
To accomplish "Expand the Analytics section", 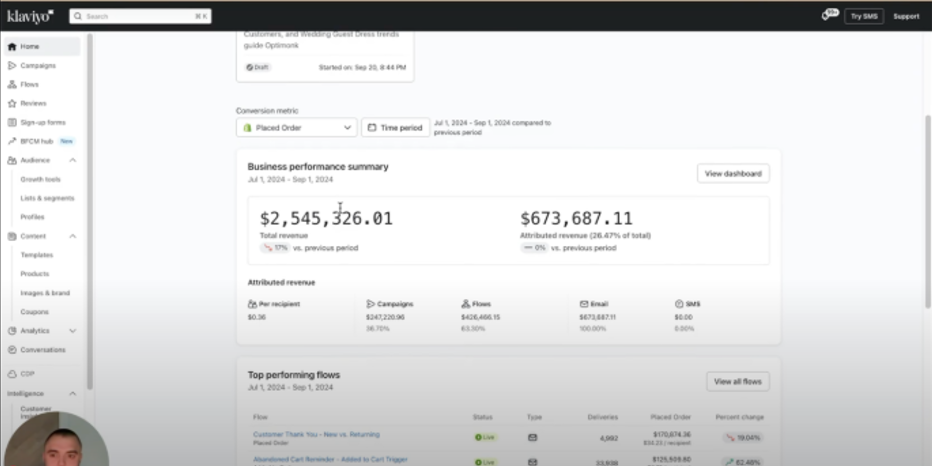I will pos(73,330).
